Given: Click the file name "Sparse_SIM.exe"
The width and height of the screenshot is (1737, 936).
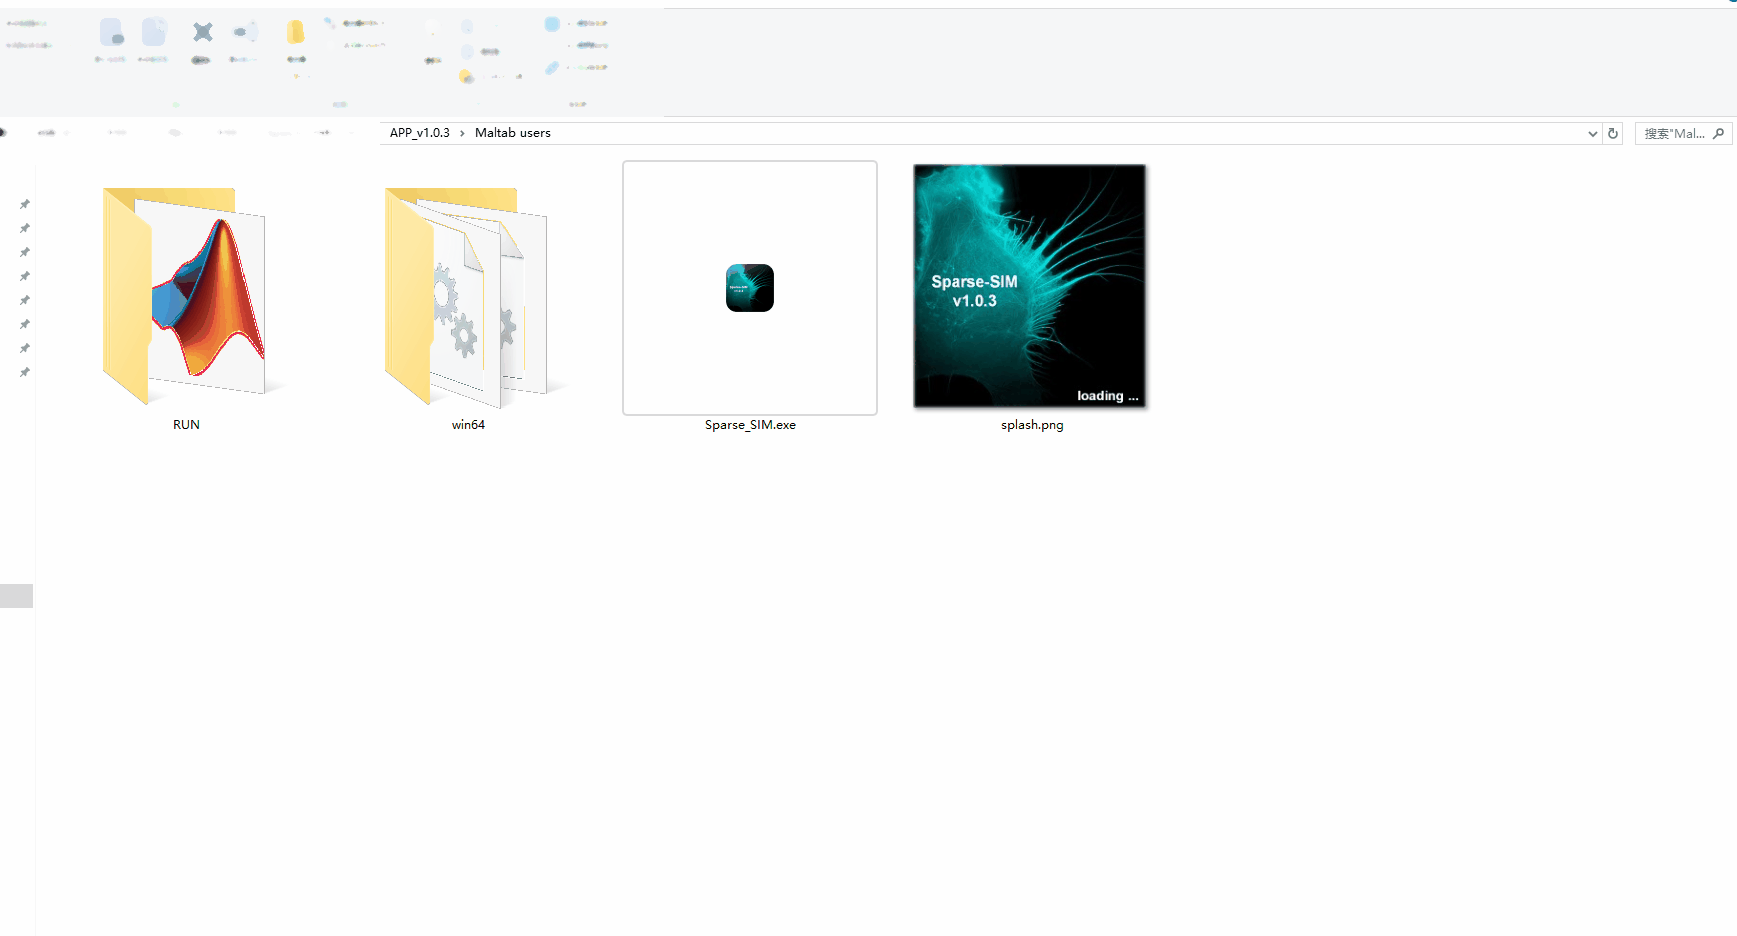Looking at the screenshot, I should click(x=750, y=425).
